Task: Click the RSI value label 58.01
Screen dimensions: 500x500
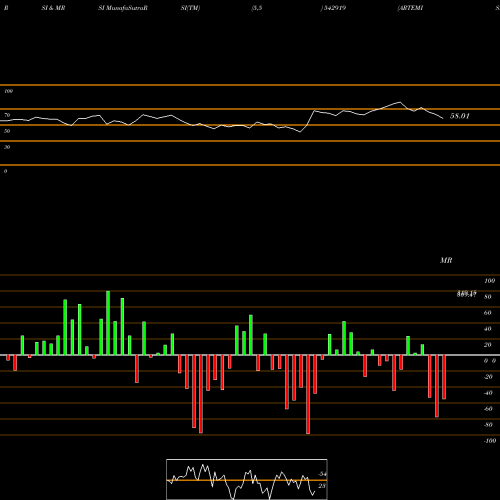Action: 460,116
